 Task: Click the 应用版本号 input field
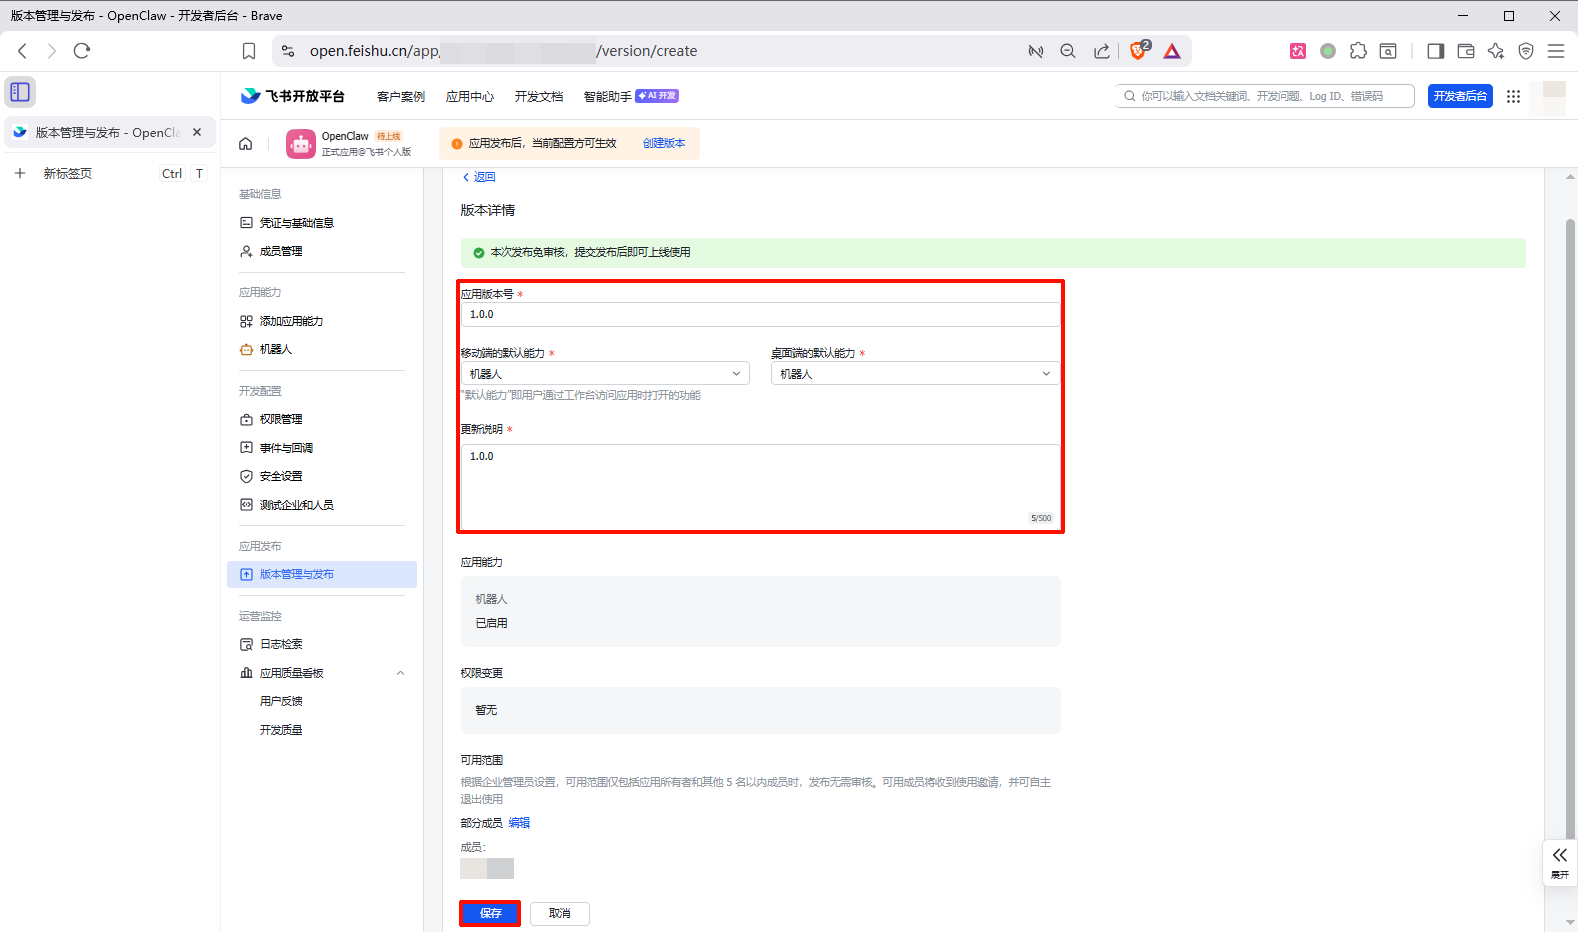point(759,314)
